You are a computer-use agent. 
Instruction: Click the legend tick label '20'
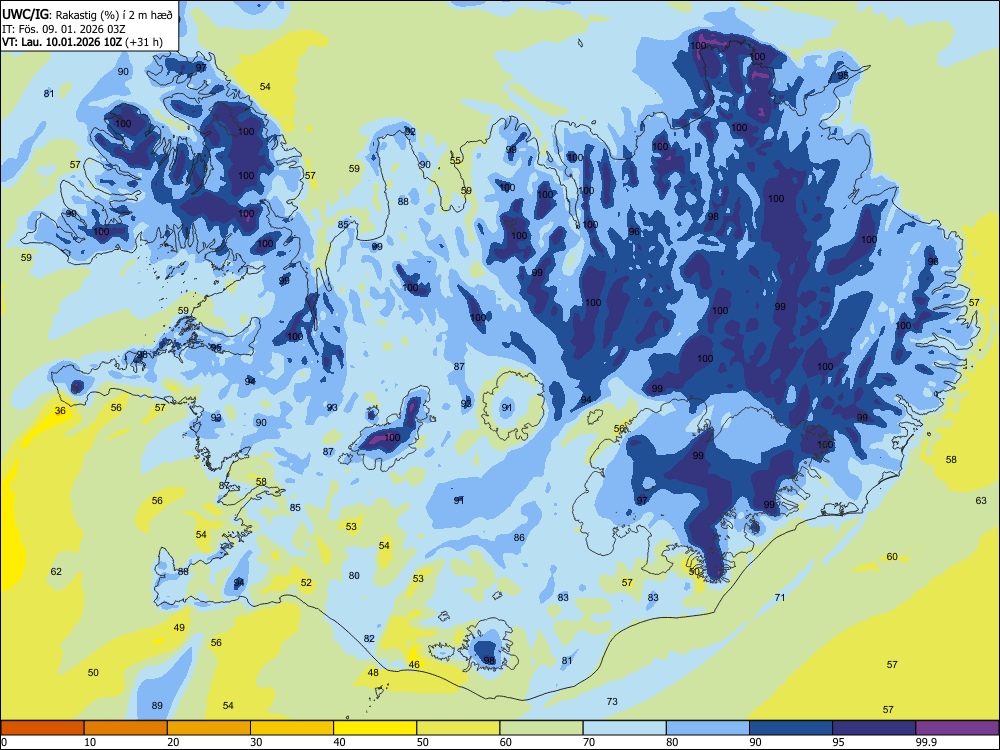(173, 742)
